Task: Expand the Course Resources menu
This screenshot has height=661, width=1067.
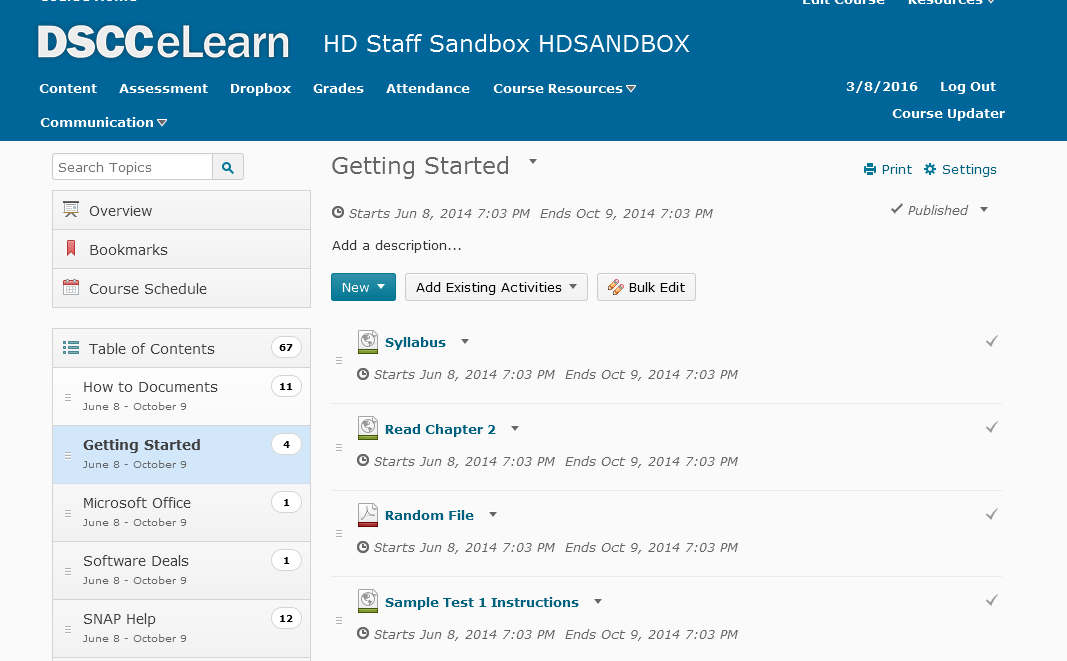Action: coord(564,88)
